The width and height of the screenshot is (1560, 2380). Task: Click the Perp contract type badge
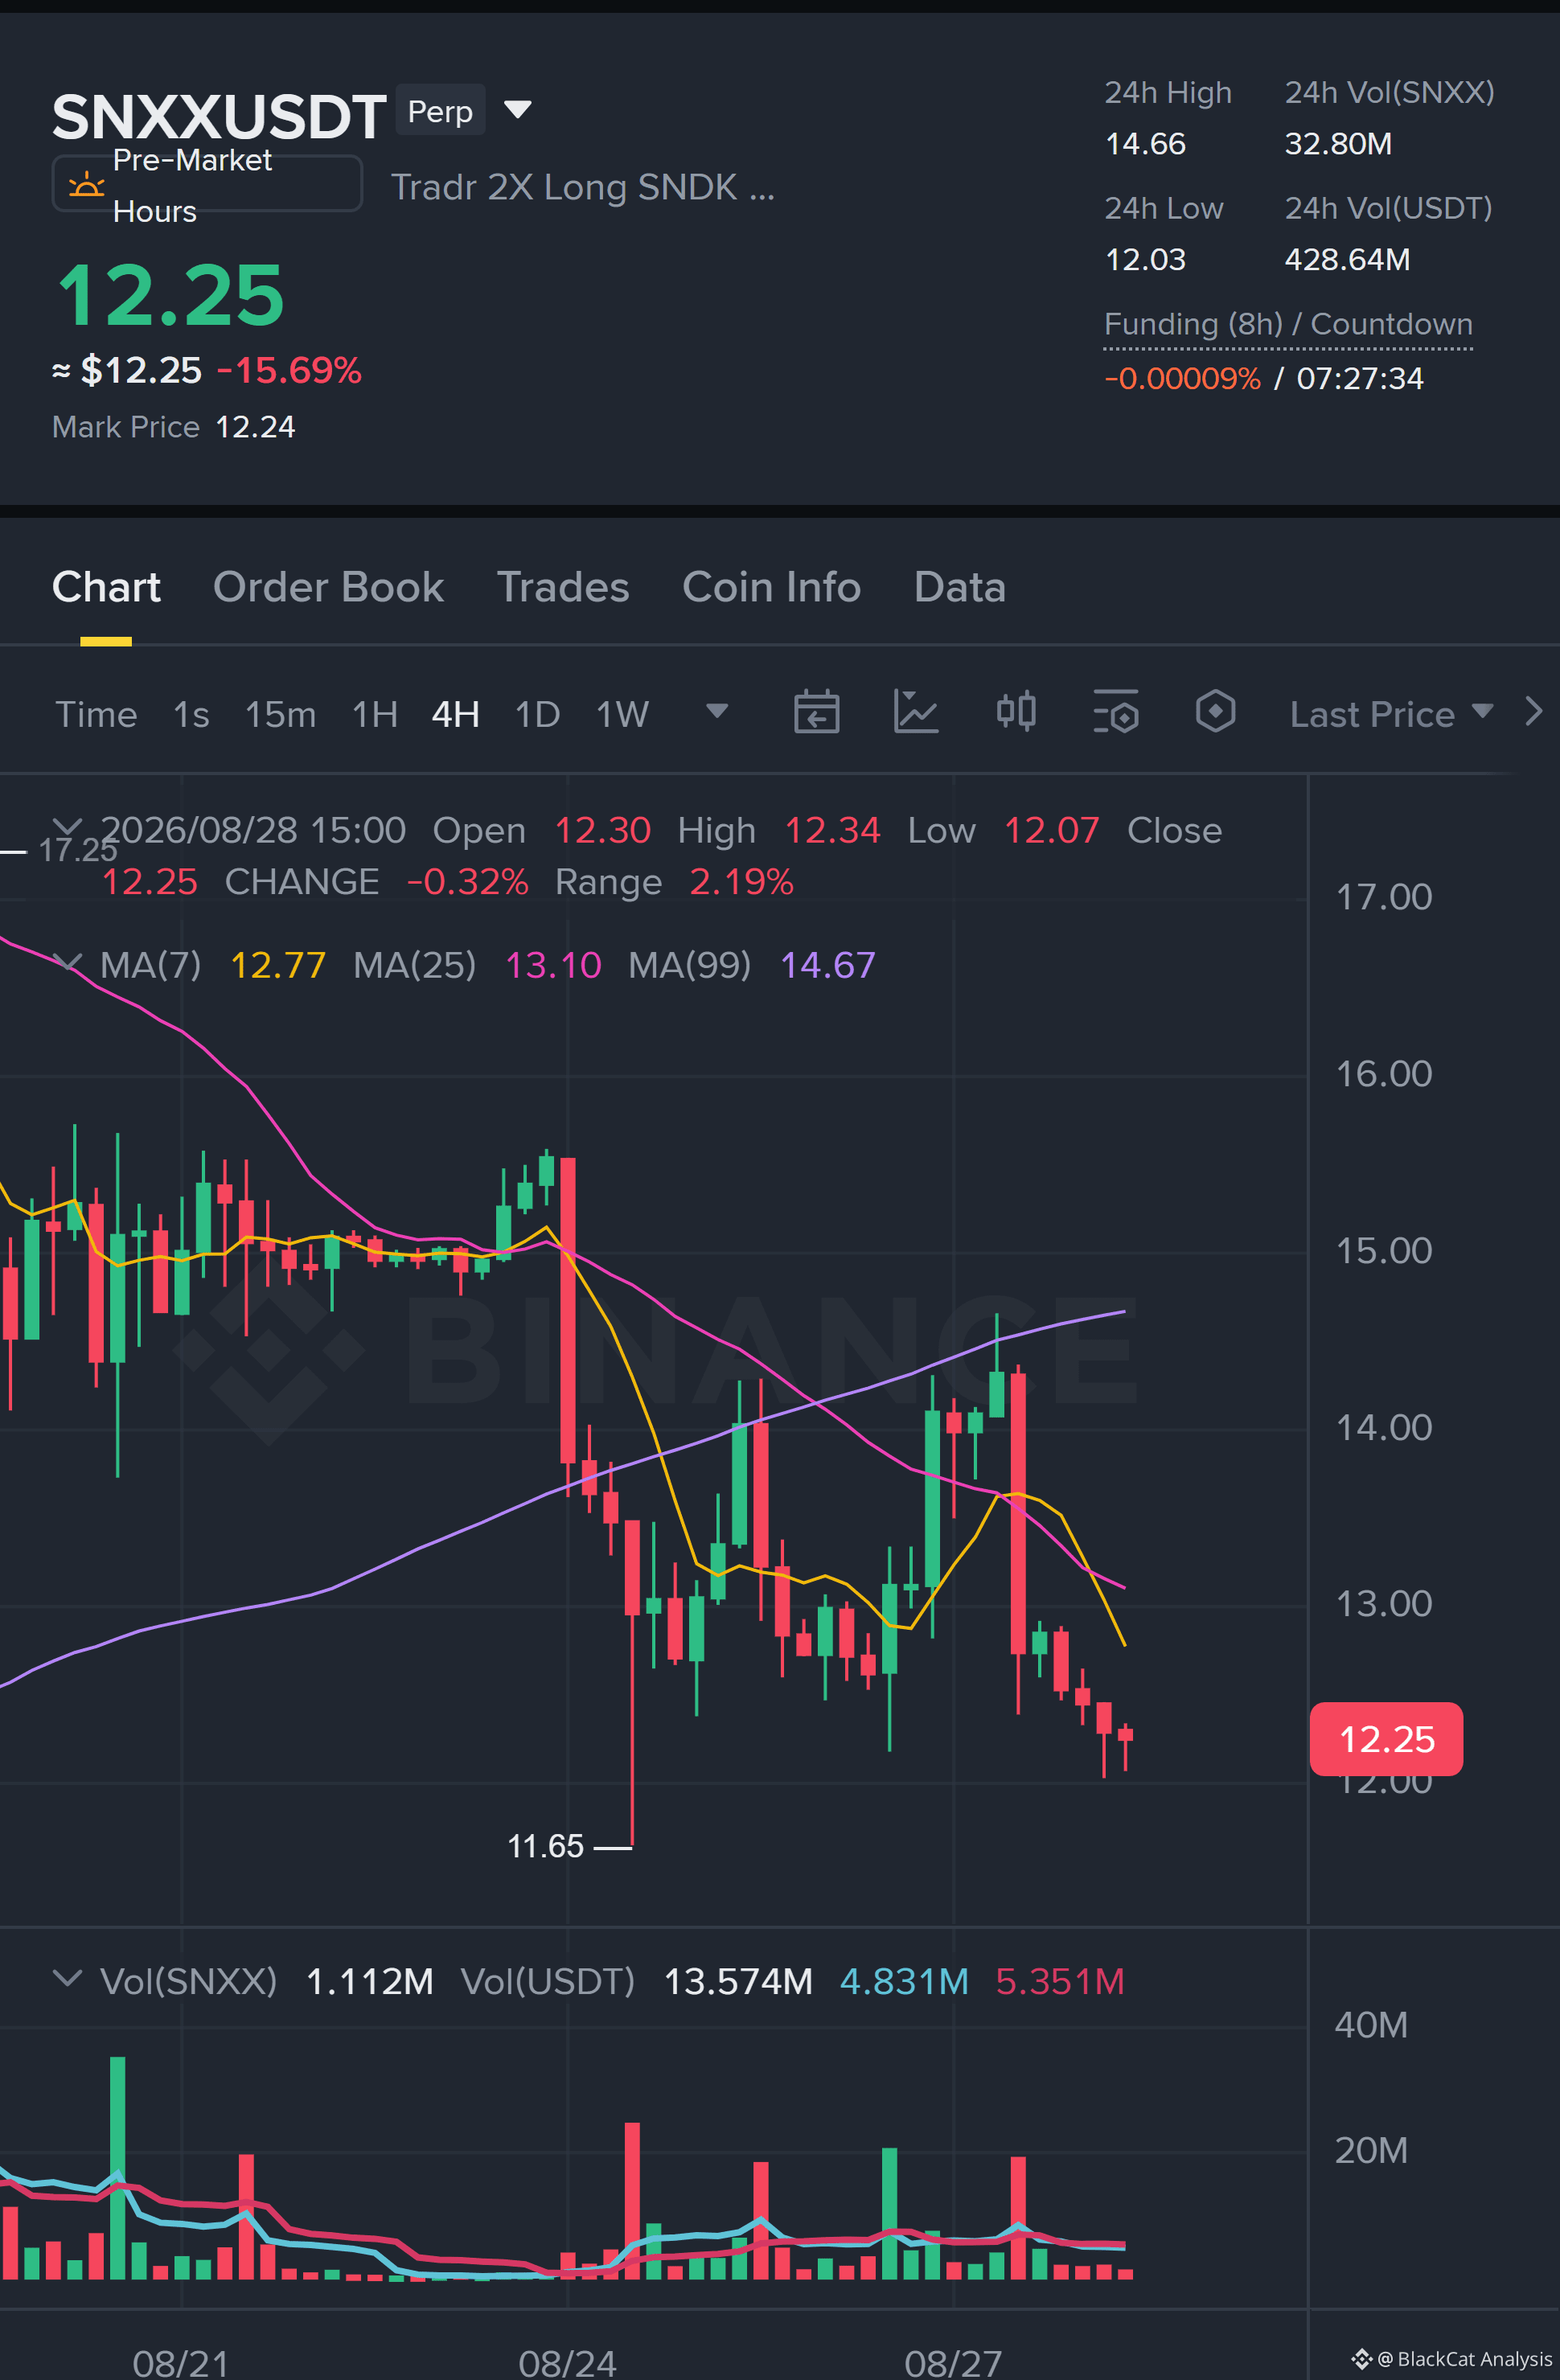[x=440, y=110]
